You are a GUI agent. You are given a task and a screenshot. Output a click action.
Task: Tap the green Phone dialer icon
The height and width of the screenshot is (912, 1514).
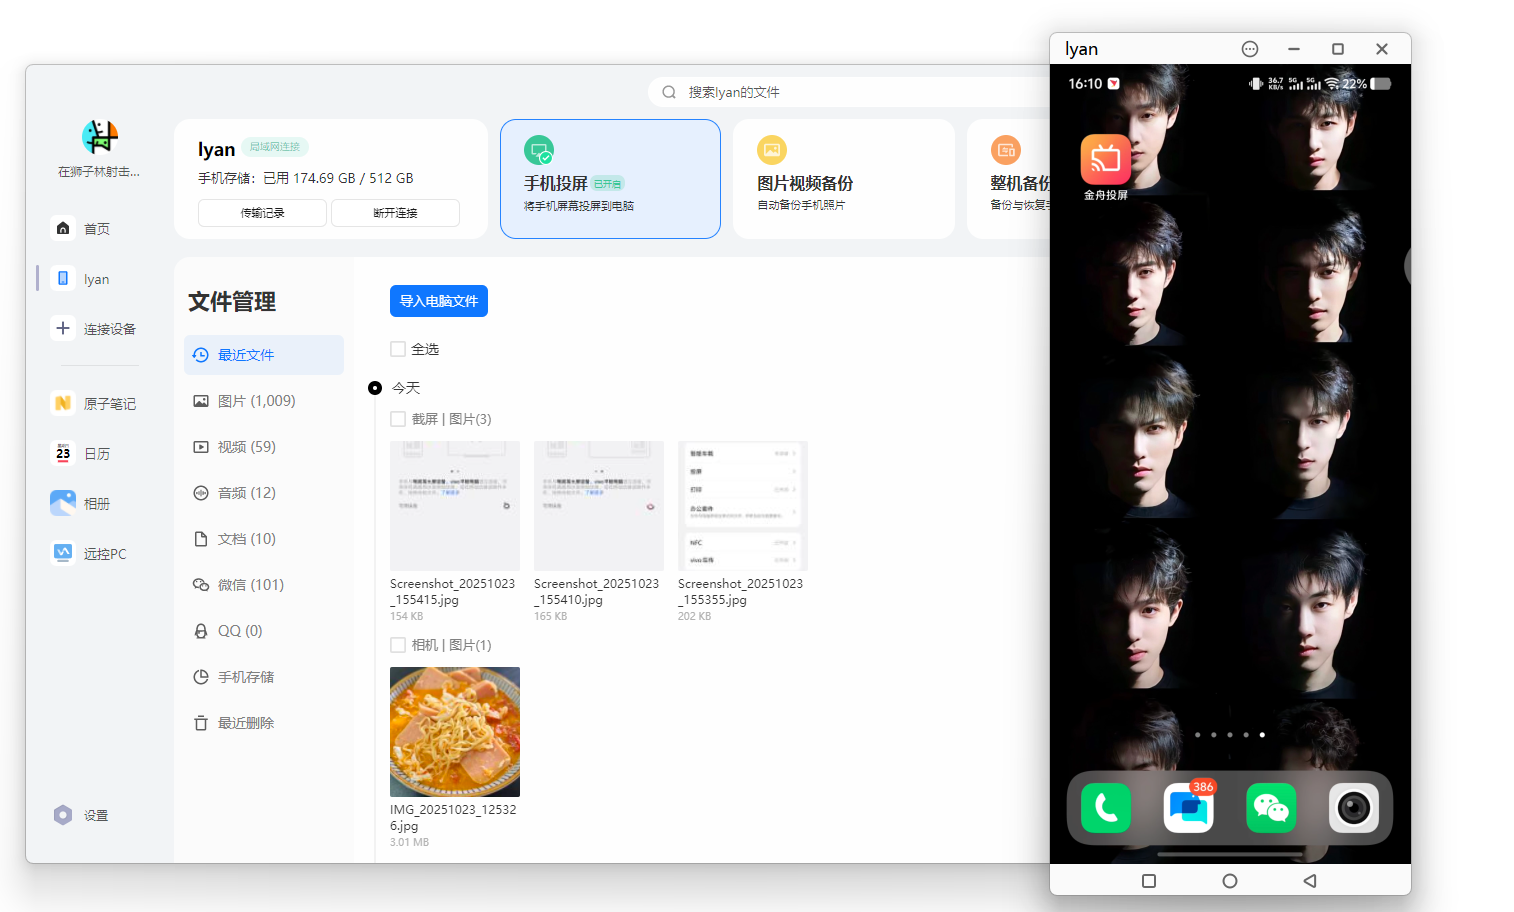1106,808
